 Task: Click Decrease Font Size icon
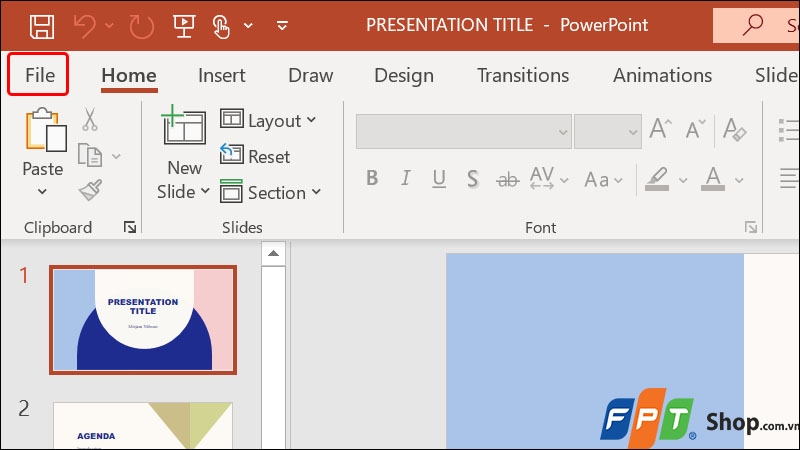coord(695,129)
